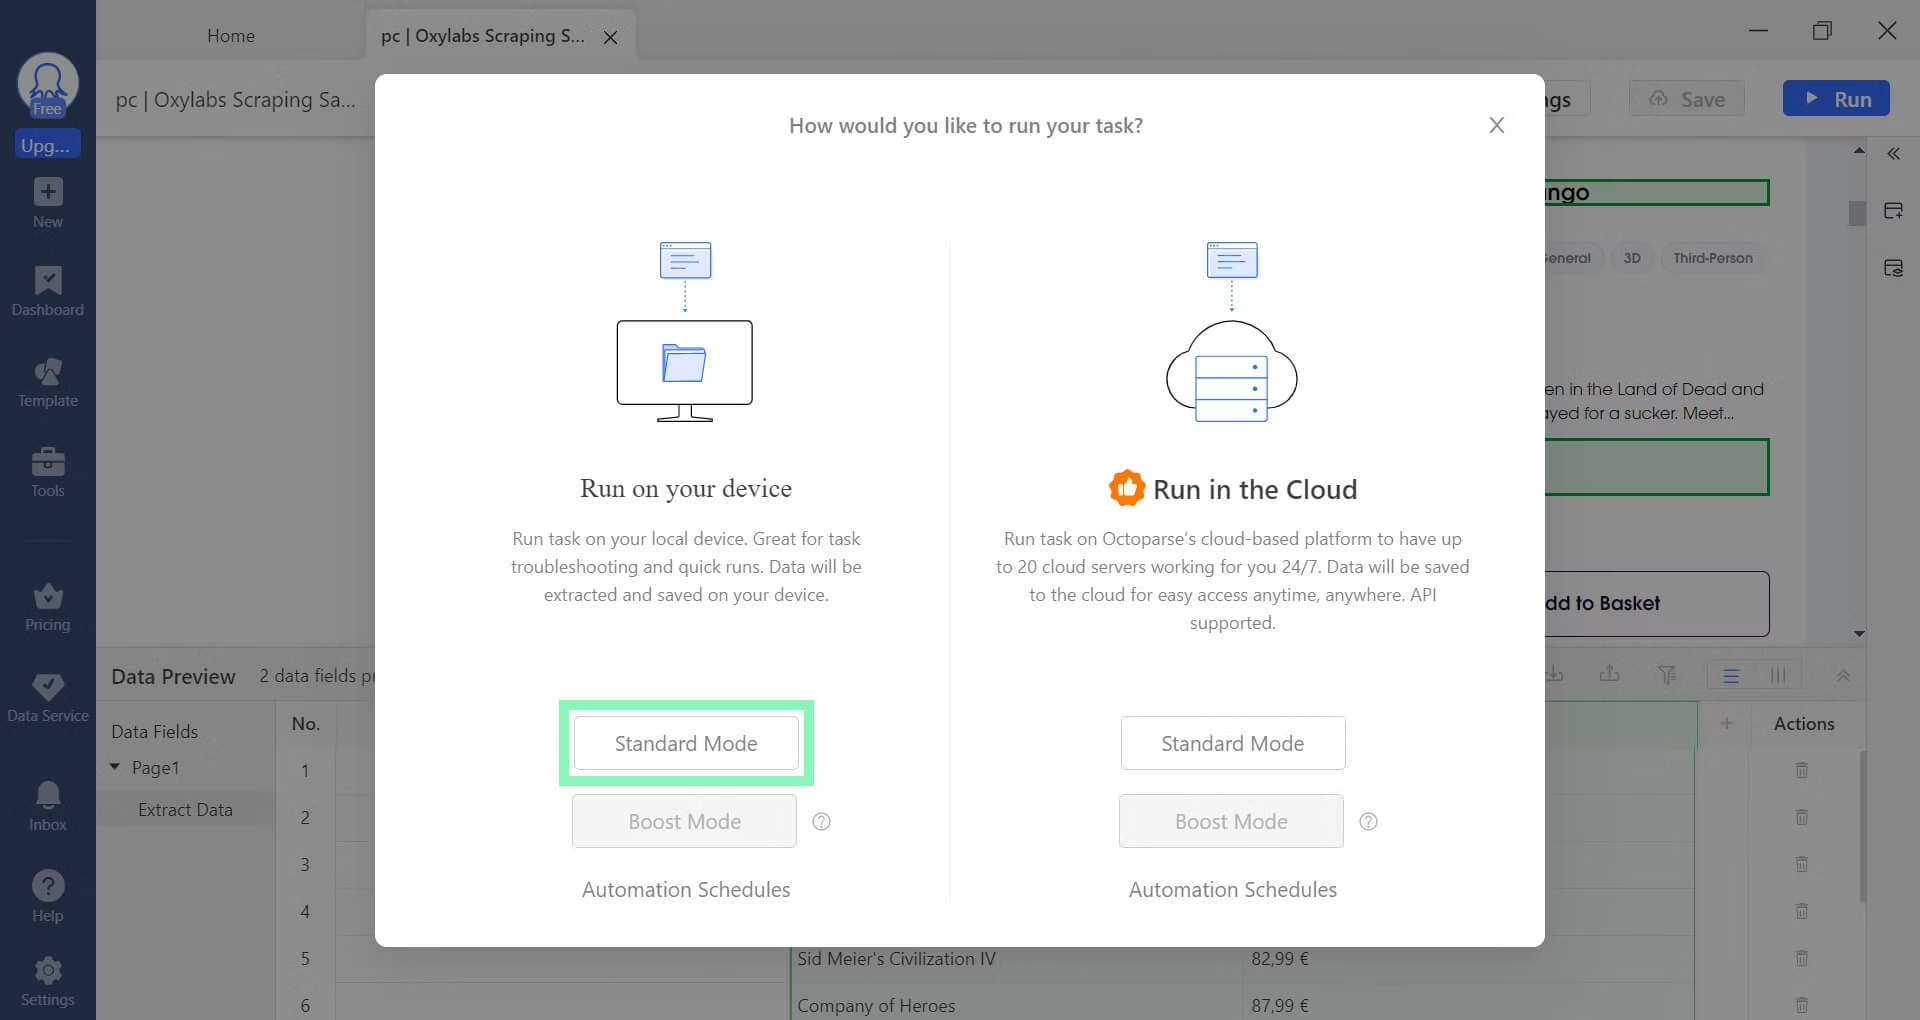Click help icon beside cloud Boost Mode
The height and width of the screenshot is (1020, 1920).
tap(1368, 821)
